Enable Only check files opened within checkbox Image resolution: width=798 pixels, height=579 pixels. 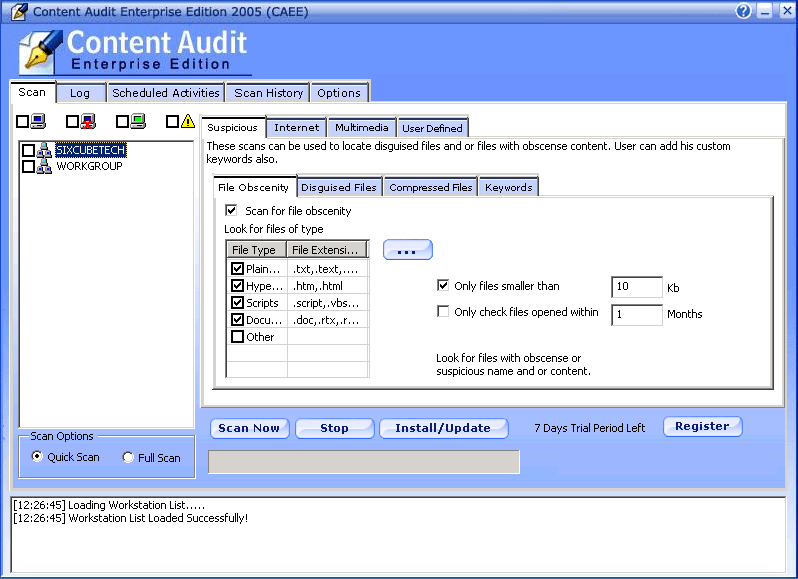[x=443, y=311]
